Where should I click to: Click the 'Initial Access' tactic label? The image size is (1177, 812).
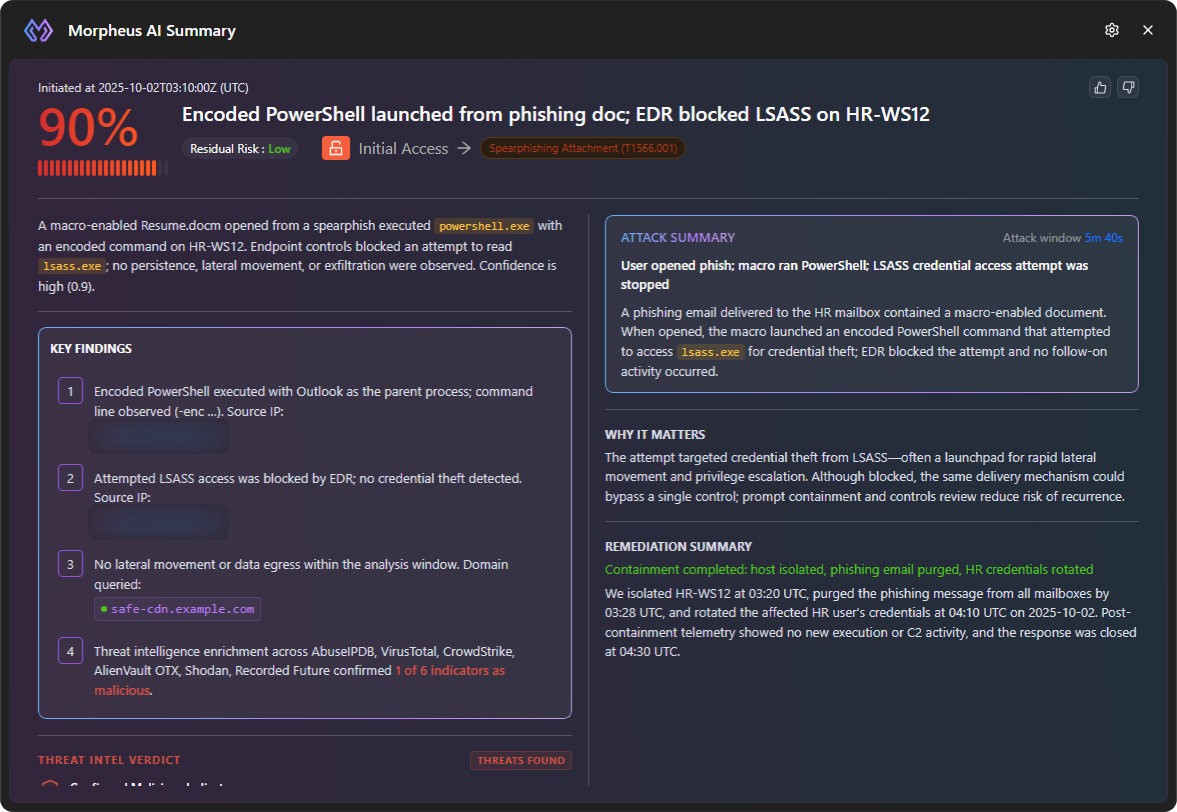(x=403, y=149)
